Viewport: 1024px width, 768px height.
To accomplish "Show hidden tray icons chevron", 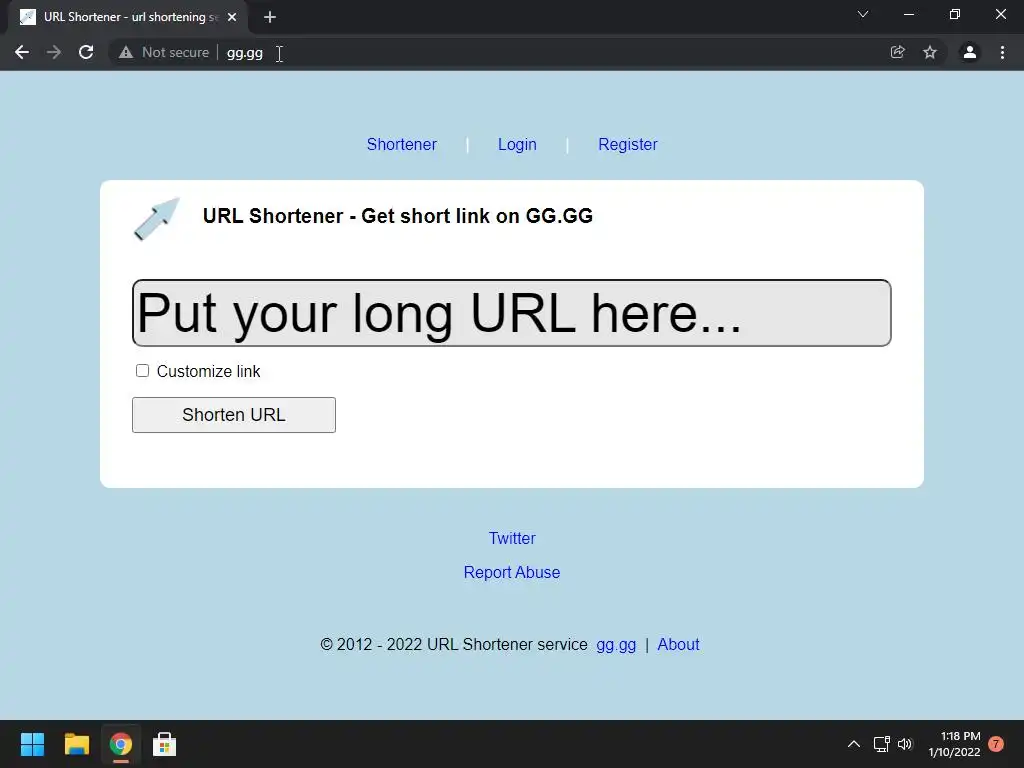I will (x=854, y=744).
